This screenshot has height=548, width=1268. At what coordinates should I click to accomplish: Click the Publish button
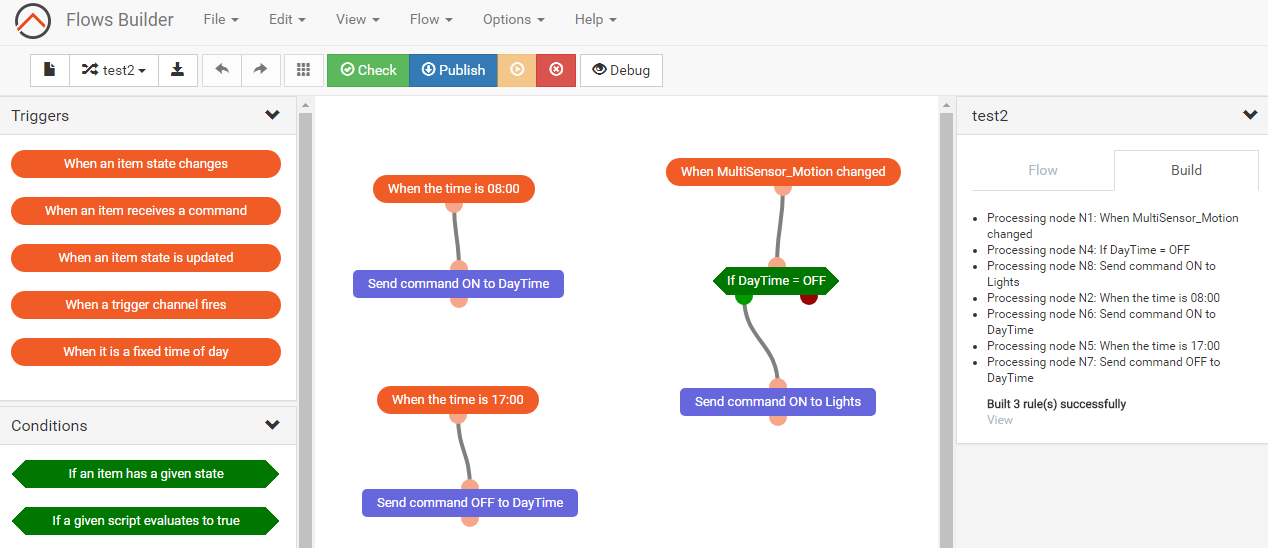[x=453, y=70]
